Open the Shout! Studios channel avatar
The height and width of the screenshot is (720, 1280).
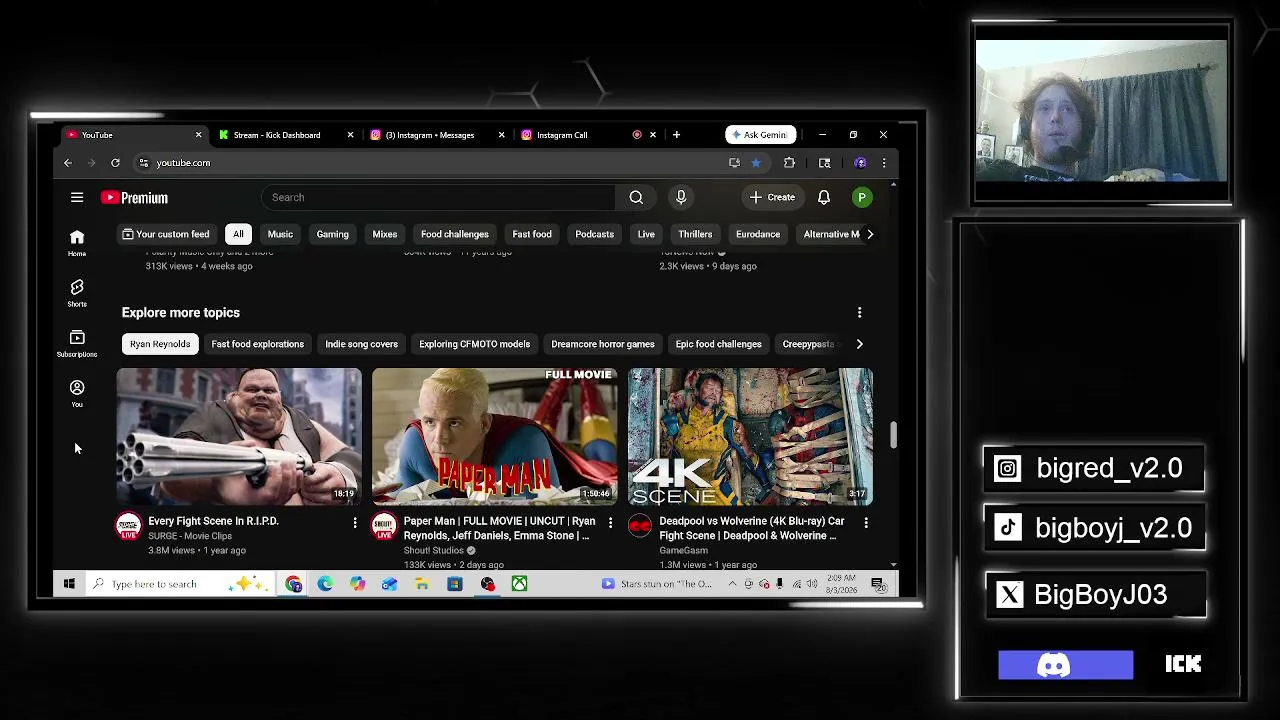pos(384,526)
